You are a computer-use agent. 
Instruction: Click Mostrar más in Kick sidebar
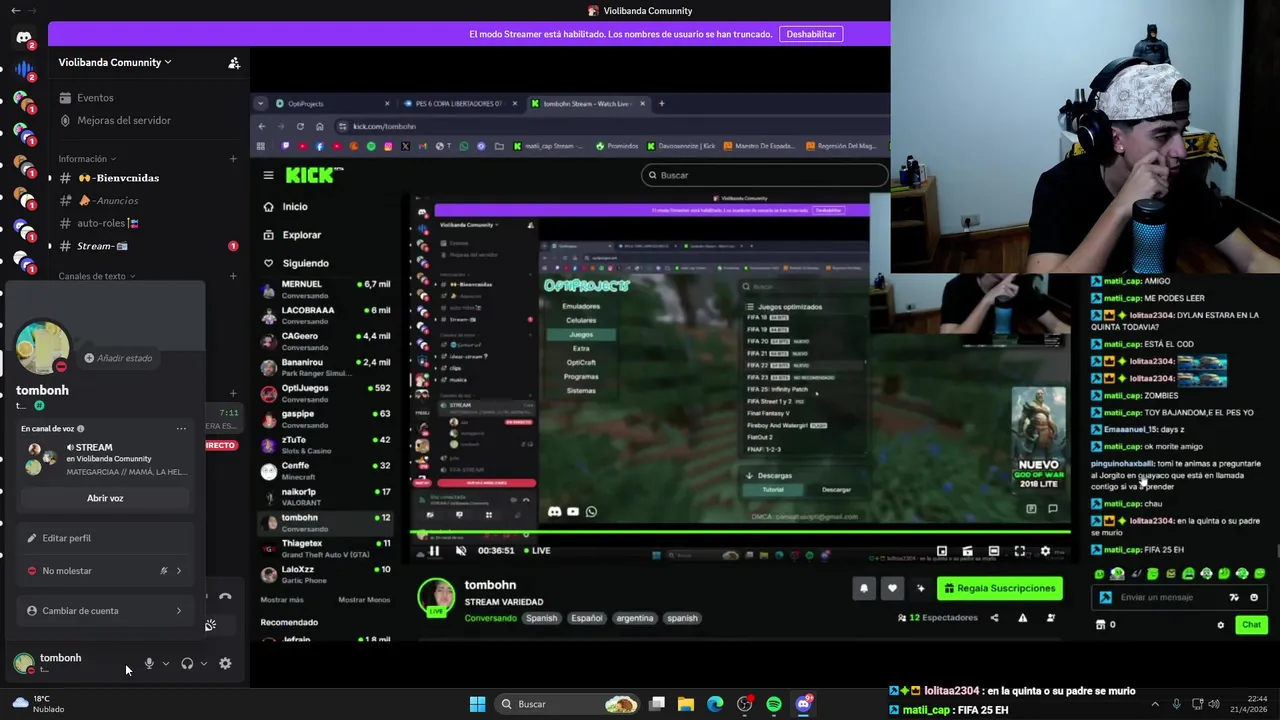pos(282,600)
